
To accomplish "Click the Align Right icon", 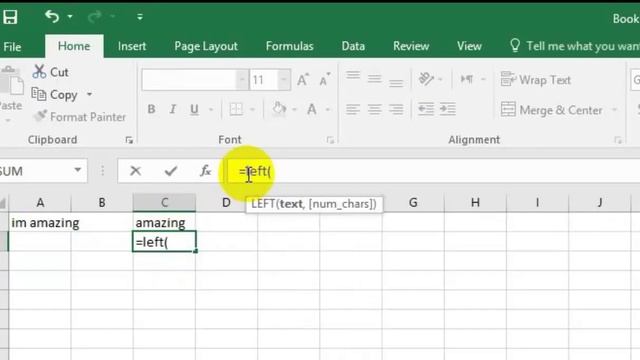I will pos(396,109).
